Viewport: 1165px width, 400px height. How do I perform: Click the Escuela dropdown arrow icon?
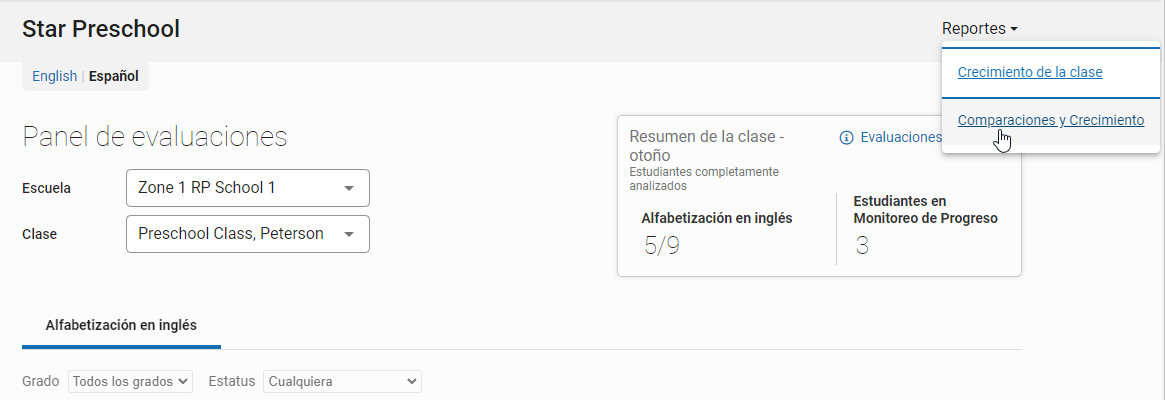pyautogui.click(x=348, y=188)
